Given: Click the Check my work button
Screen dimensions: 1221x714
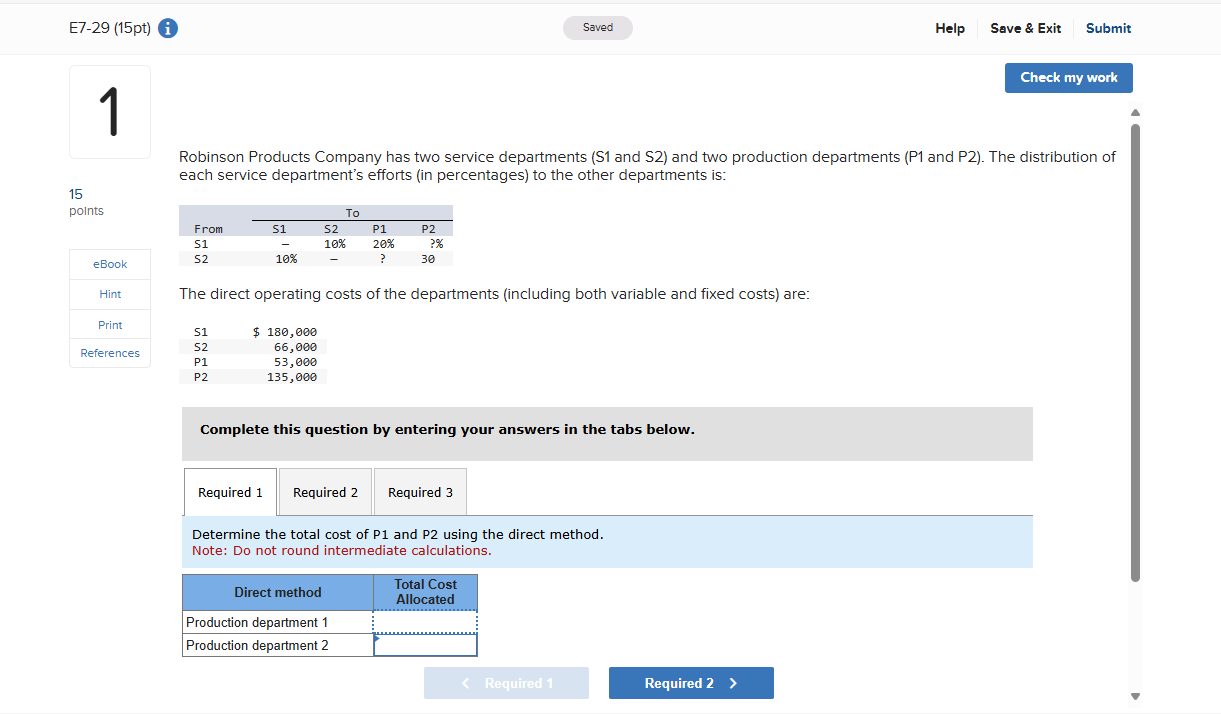Looking at the screenshot, I should click(1069, 78).
